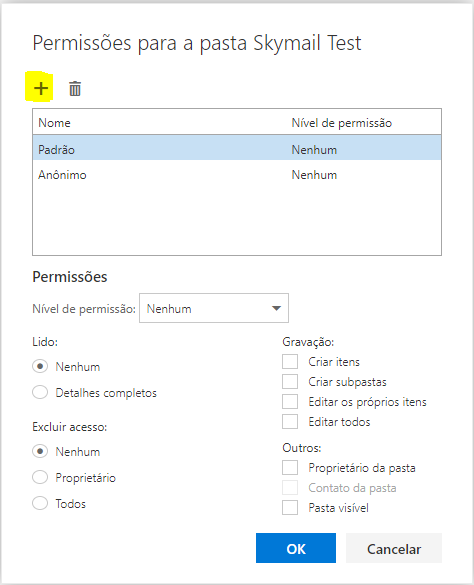Select the Padrão row in permissions list

237,148
